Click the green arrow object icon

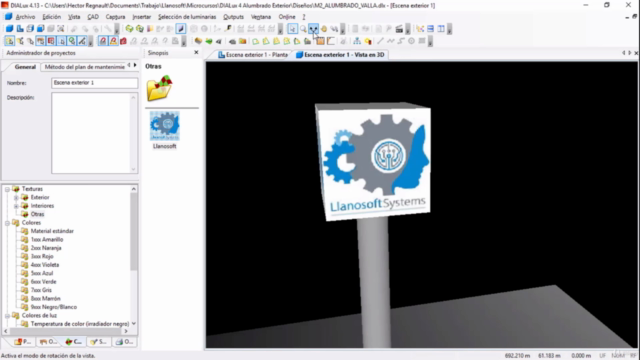point(209,41)
